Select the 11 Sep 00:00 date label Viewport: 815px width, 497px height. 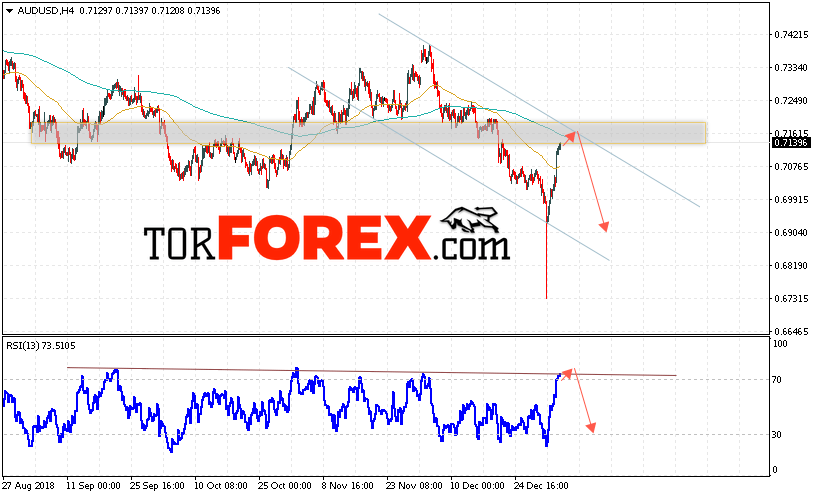pos(93,486)
